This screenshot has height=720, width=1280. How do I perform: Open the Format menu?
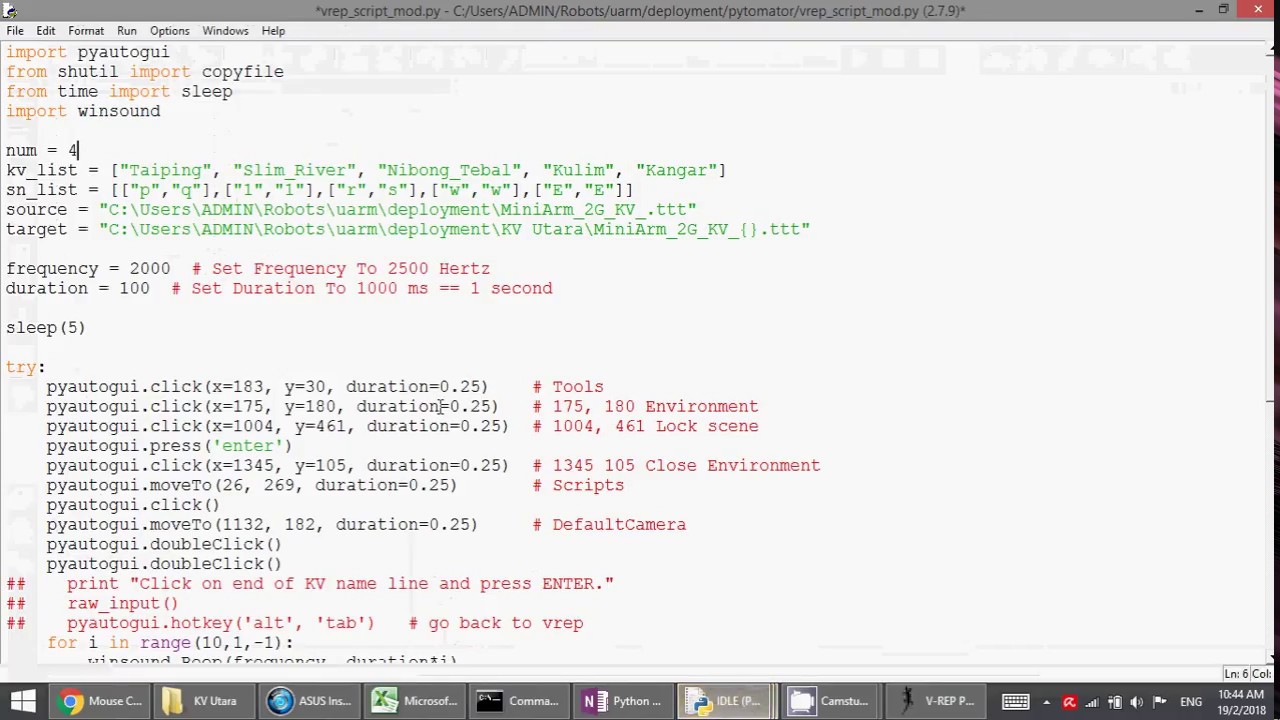point(86,31)
